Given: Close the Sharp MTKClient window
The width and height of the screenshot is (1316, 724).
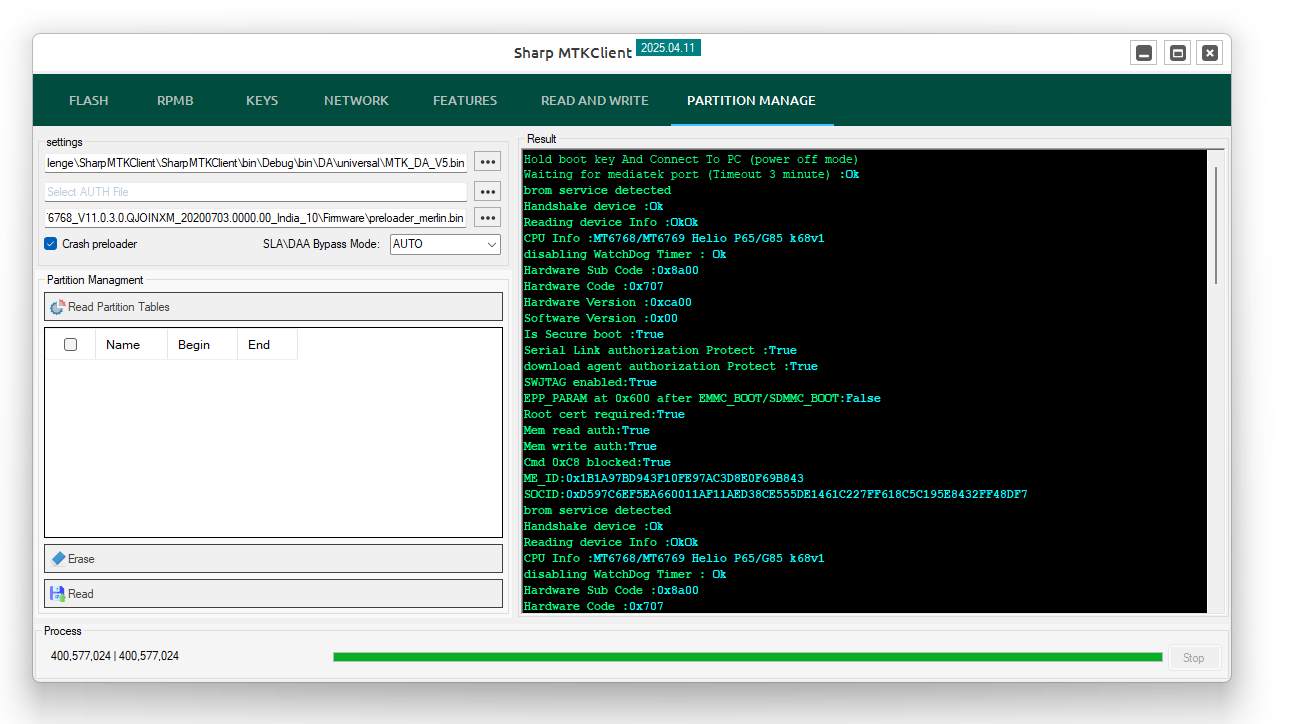Looking at the screenshot, I should pos(1210,53).
